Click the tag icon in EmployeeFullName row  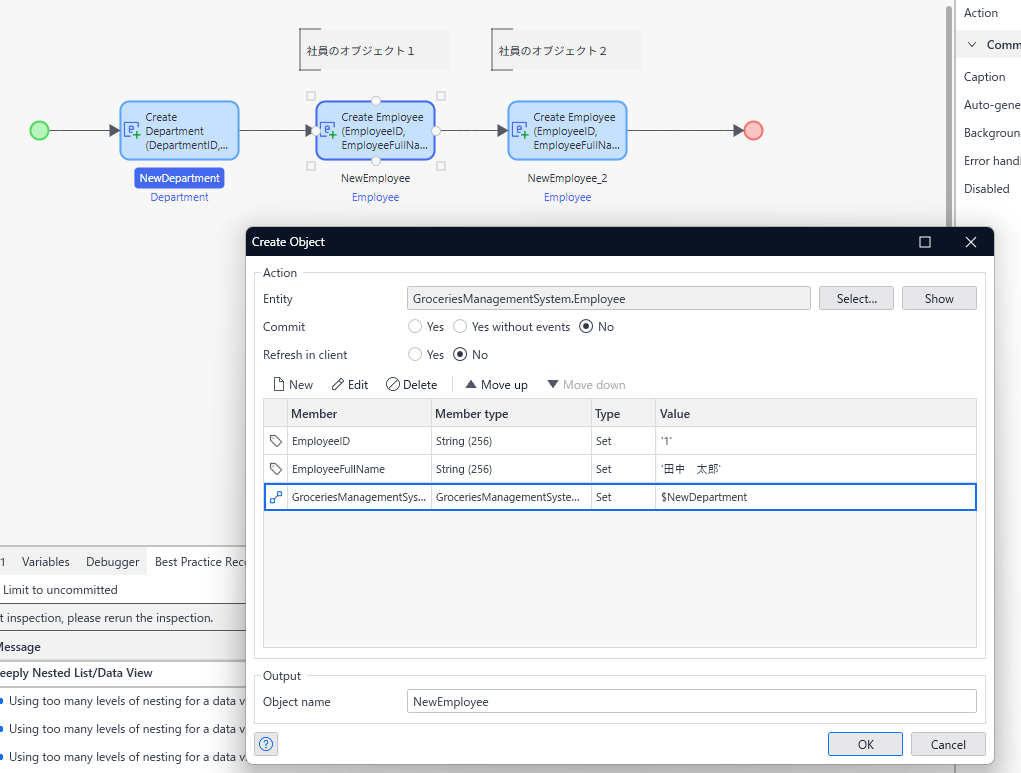275,469
